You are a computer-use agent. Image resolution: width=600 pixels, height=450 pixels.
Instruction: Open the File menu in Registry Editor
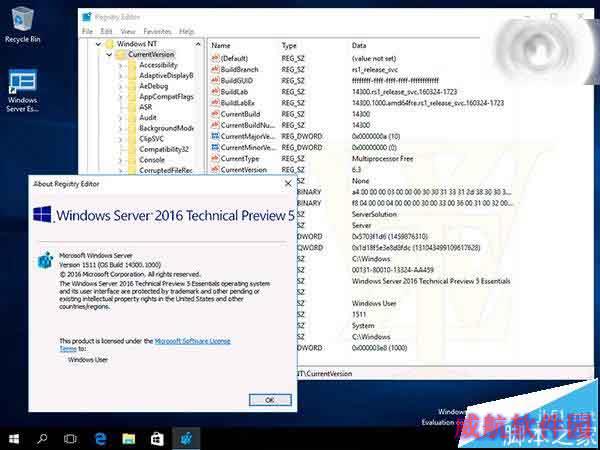click(87, 31)
